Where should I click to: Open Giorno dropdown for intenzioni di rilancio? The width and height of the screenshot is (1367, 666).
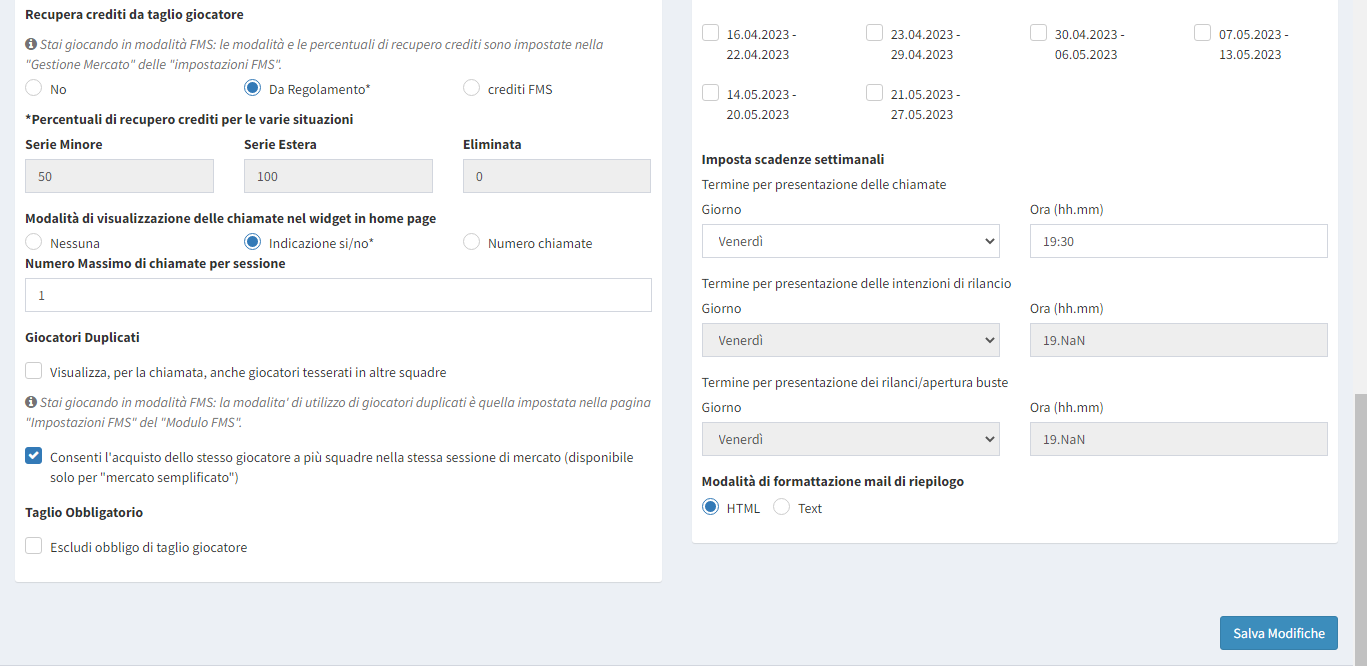point(851,340)
